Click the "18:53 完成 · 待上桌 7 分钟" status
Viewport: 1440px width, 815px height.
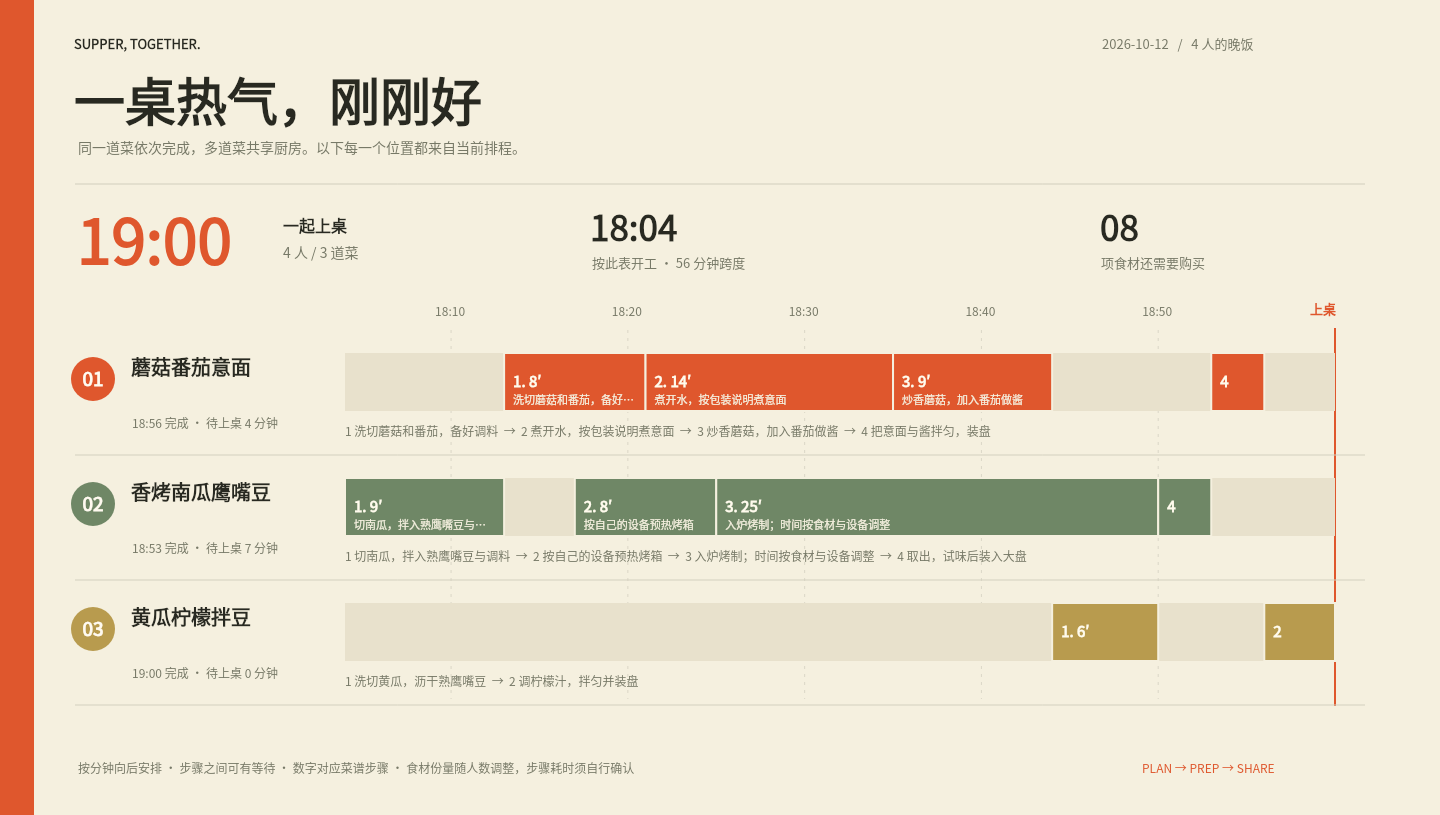[x=205, y=548]
